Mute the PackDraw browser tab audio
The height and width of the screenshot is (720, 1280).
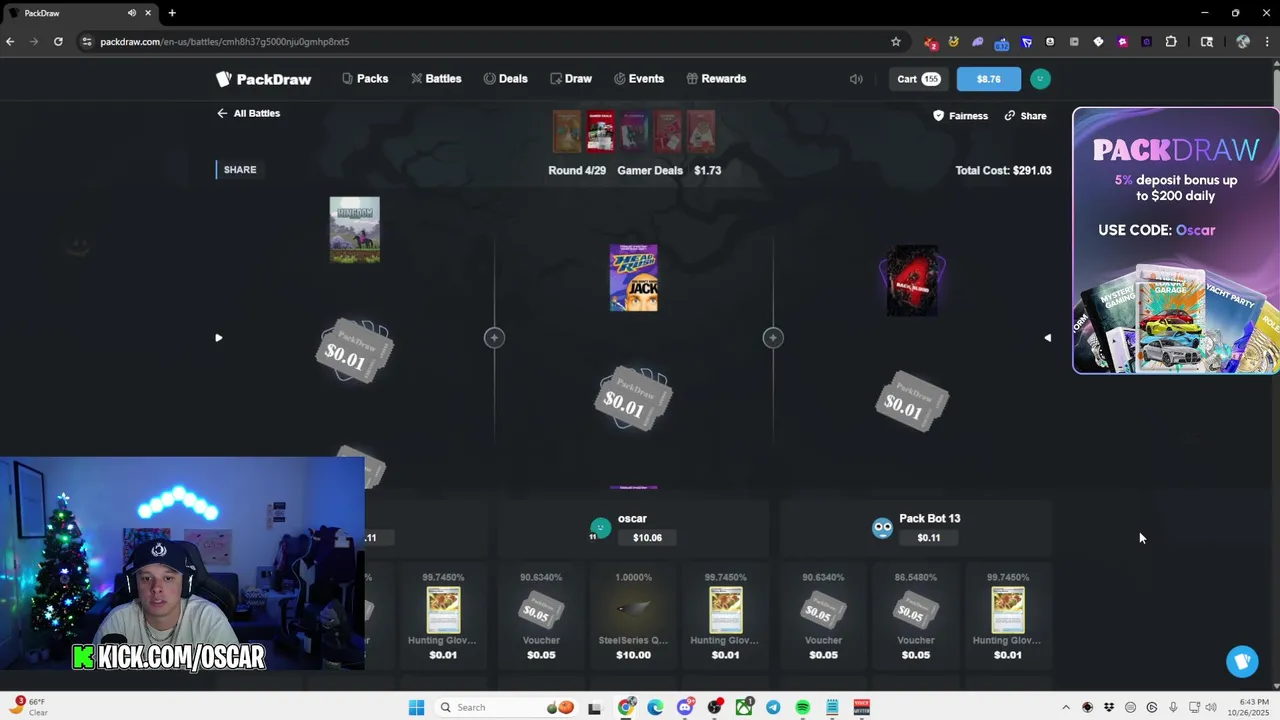tap(132, 13)
